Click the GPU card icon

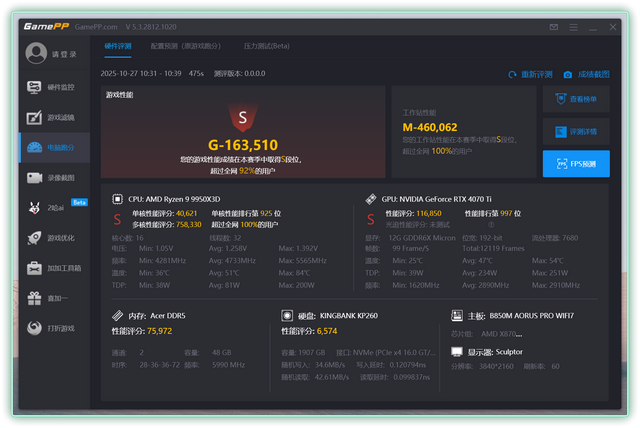[371, 199]
